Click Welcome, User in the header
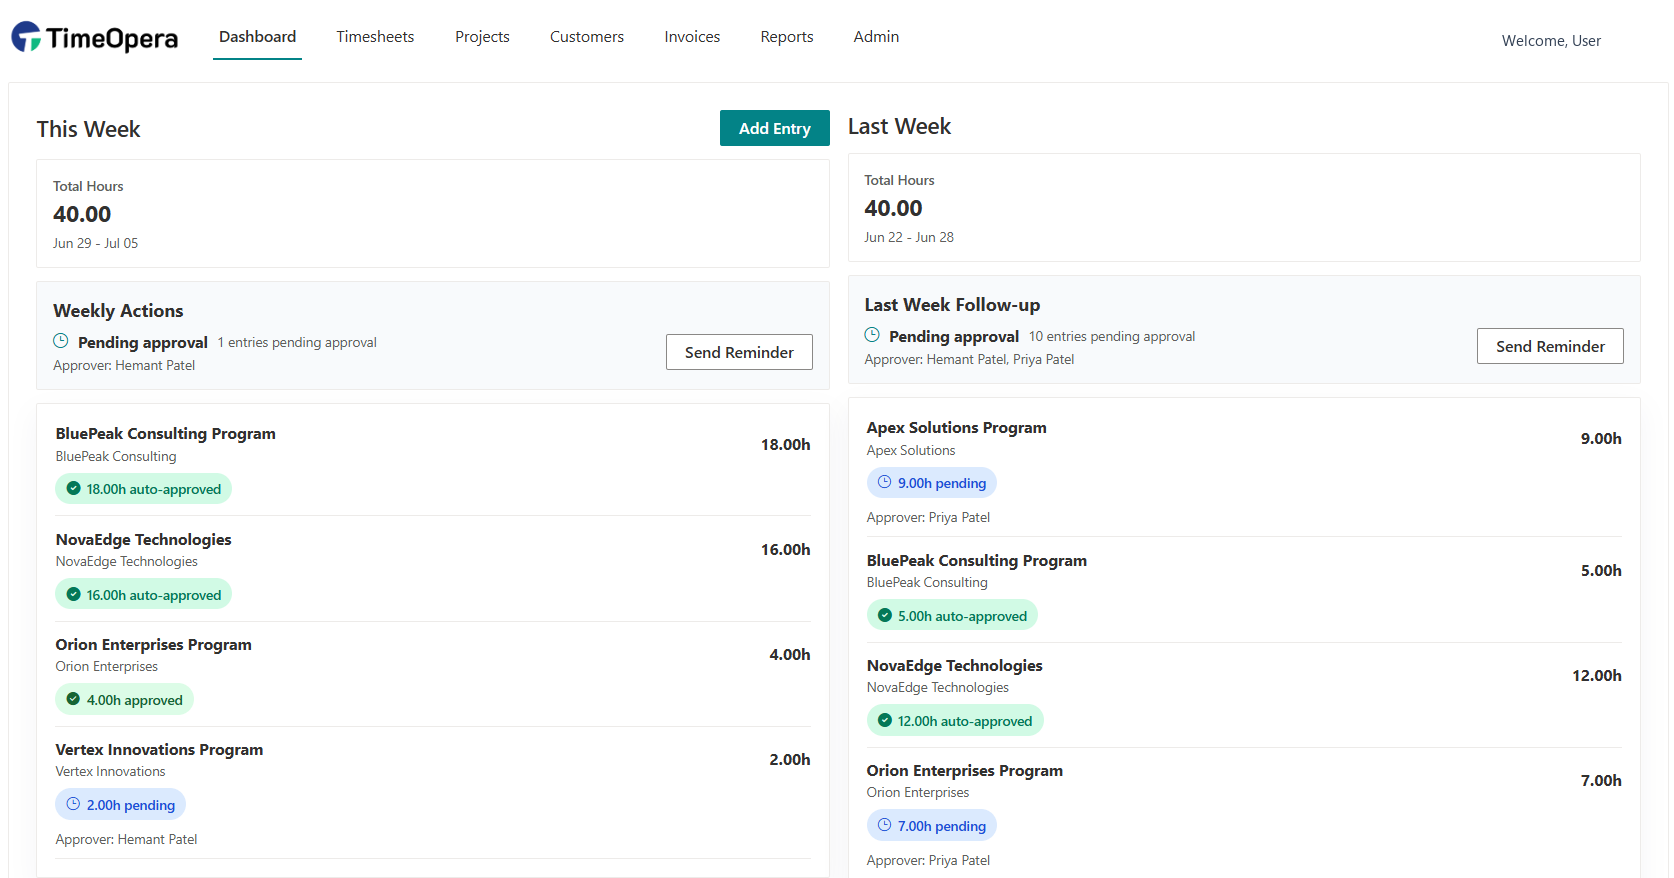The height and width of the screenshot is (878, 1674). (1551, 41)
